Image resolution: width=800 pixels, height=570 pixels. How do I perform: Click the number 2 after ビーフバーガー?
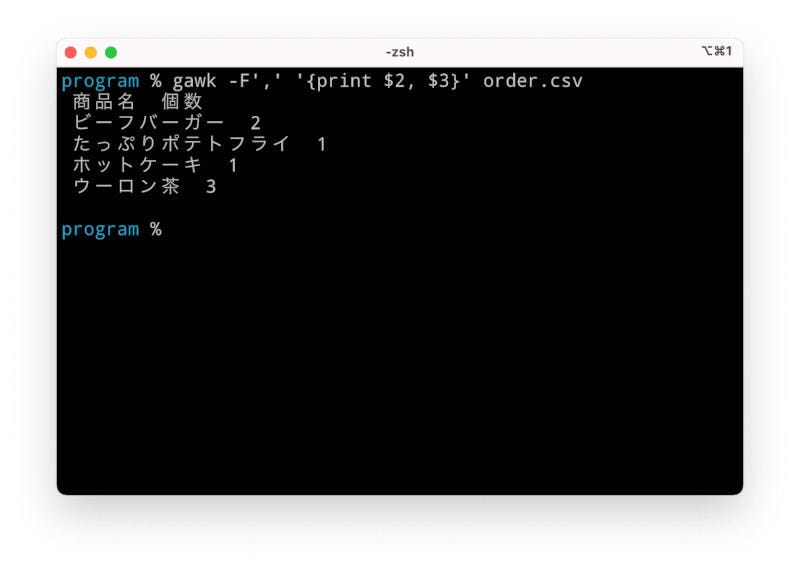256,123
